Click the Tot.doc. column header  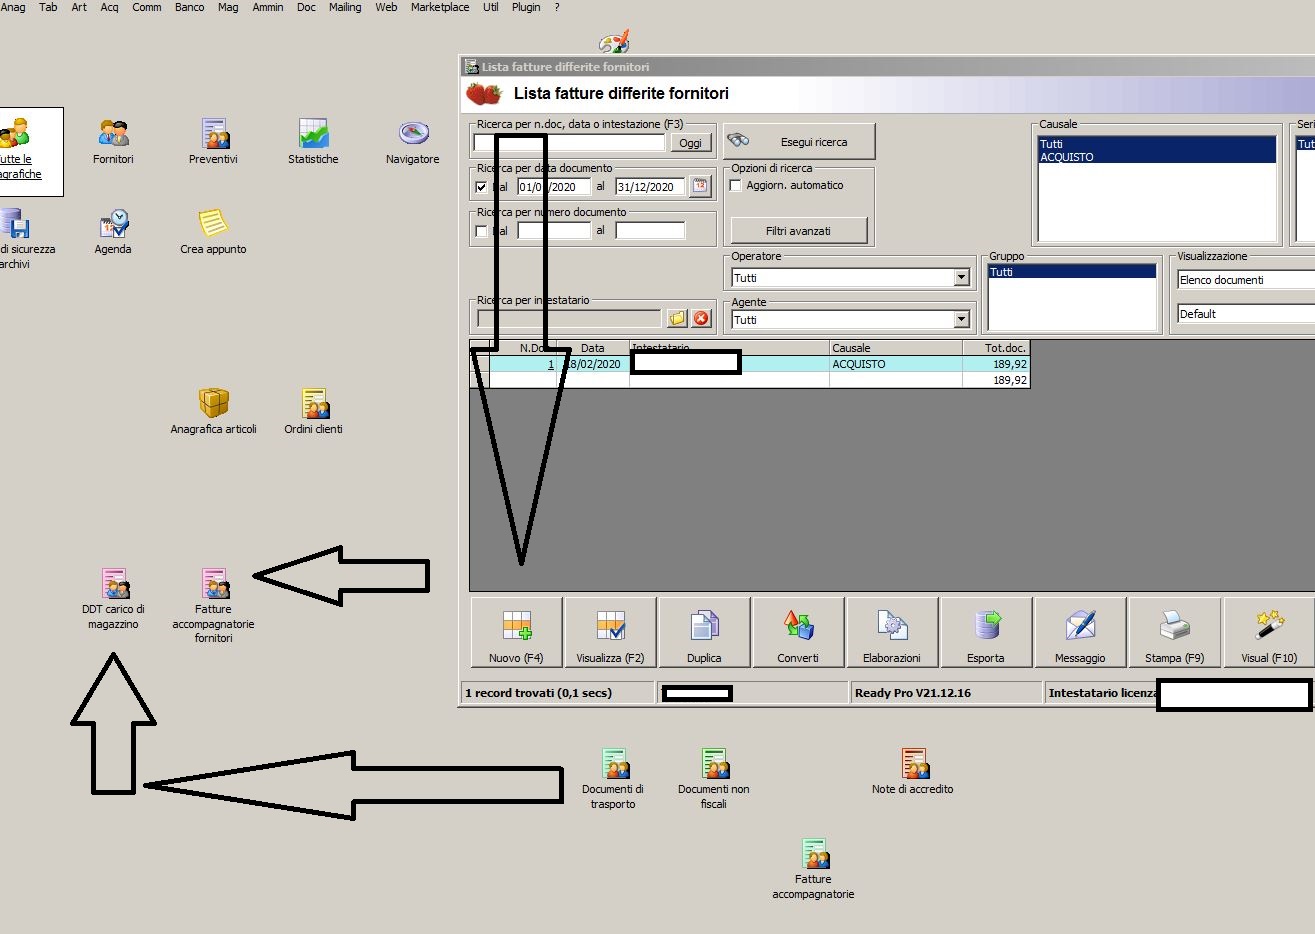(x=995, y=348)
